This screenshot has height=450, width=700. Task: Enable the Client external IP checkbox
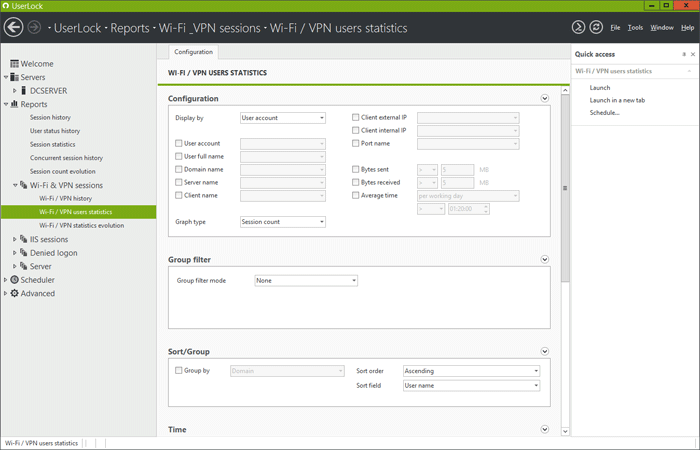click(355, 117)
